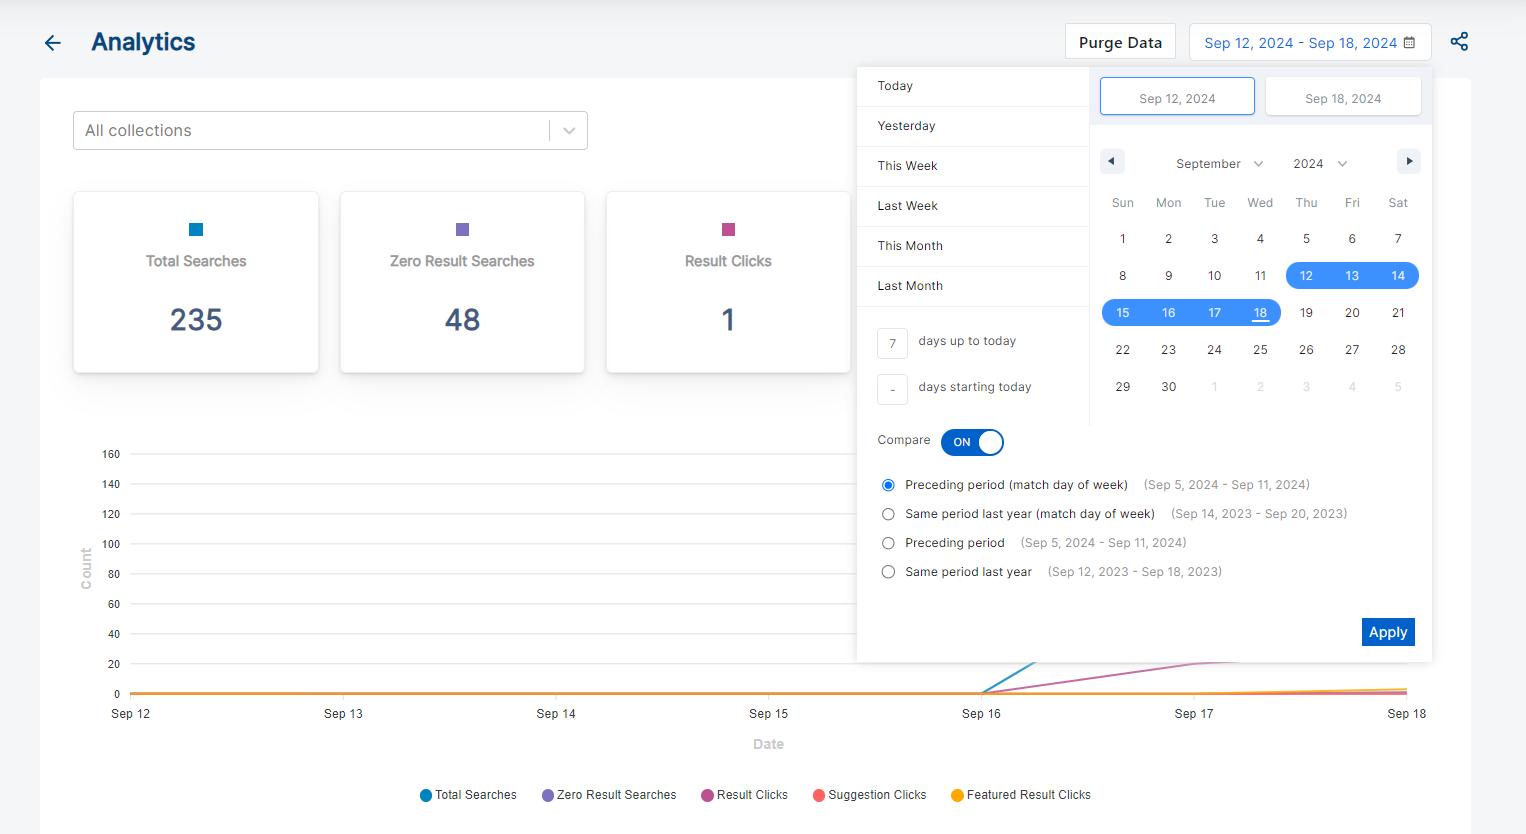1526x834 pixels.
Task: Open the All collections dropdown
Action: [330, 131]
